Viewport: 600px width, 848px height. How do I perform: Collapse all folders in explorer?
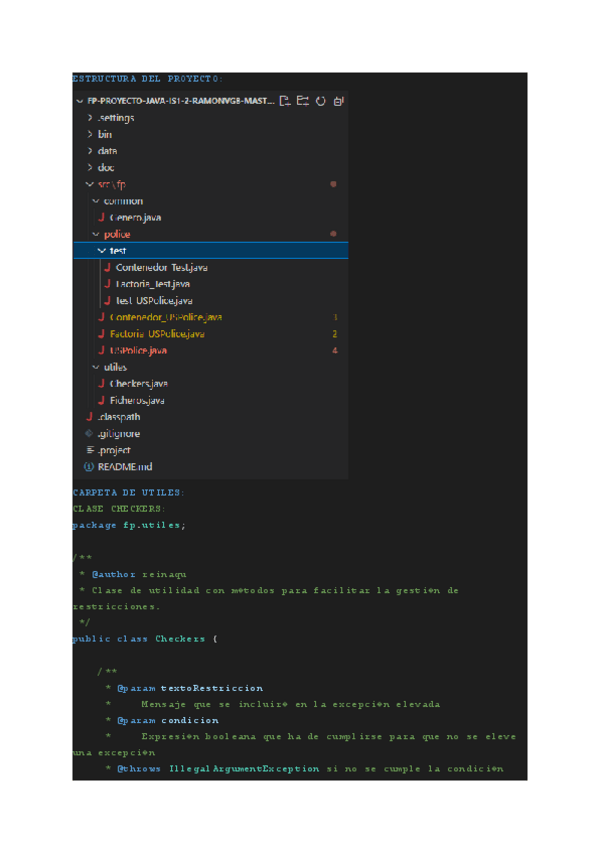tap(338, 101)
